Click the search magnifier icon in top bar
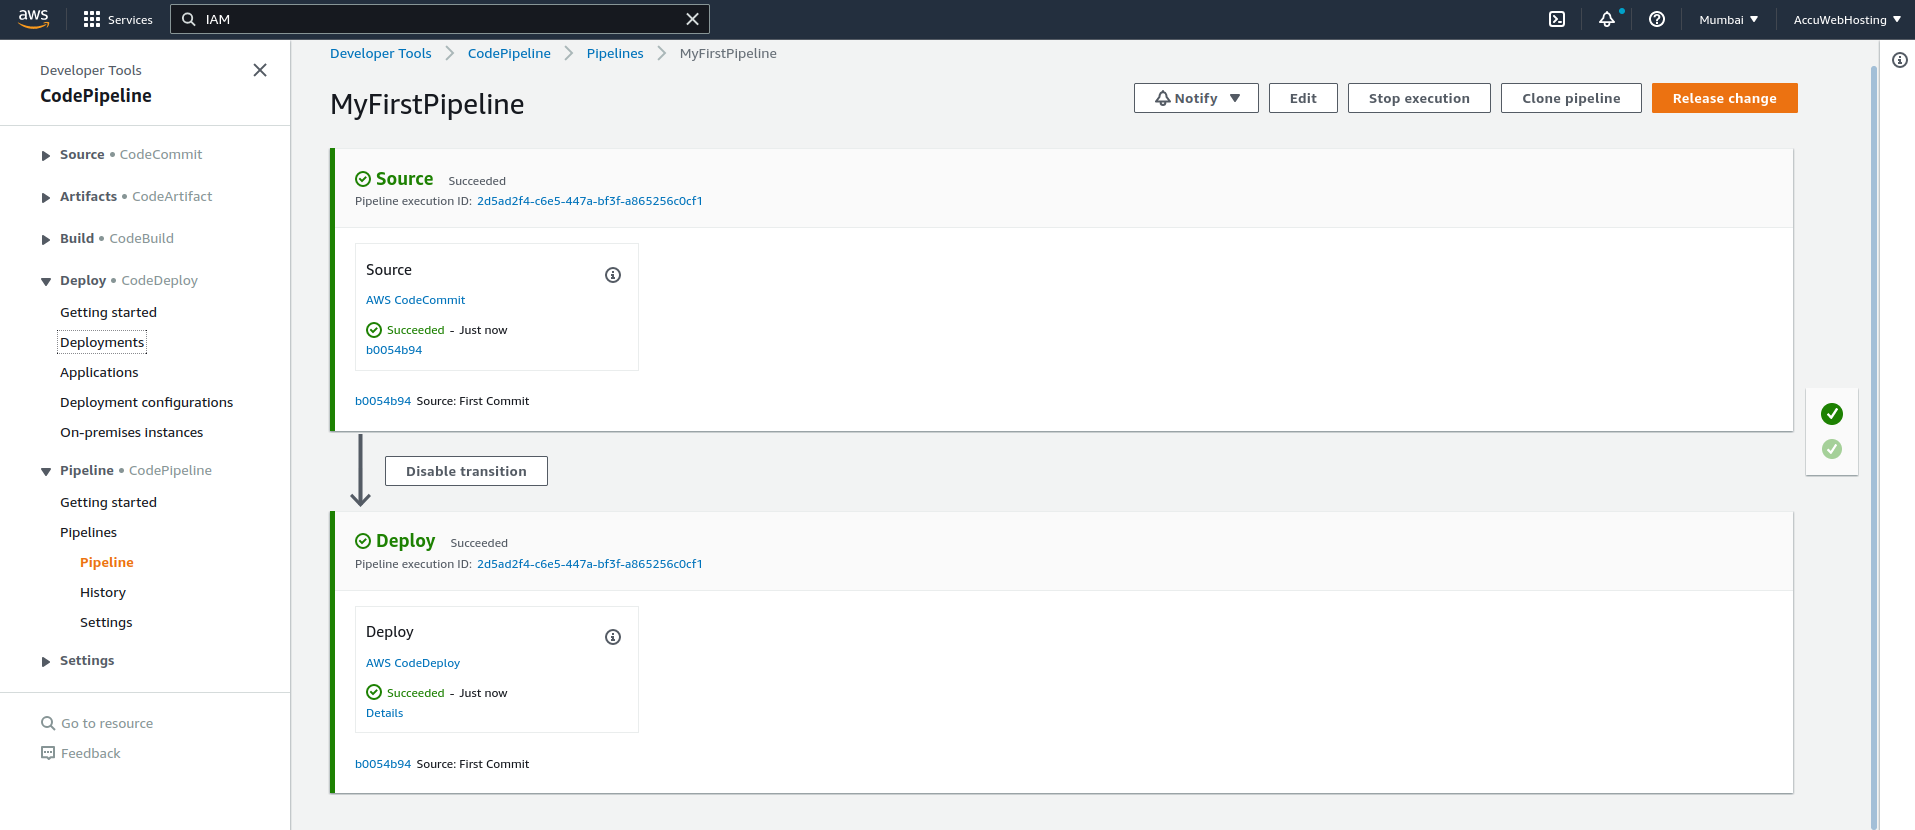The height and width of the screenshot is (830, 1915). [x=188, y=19]
